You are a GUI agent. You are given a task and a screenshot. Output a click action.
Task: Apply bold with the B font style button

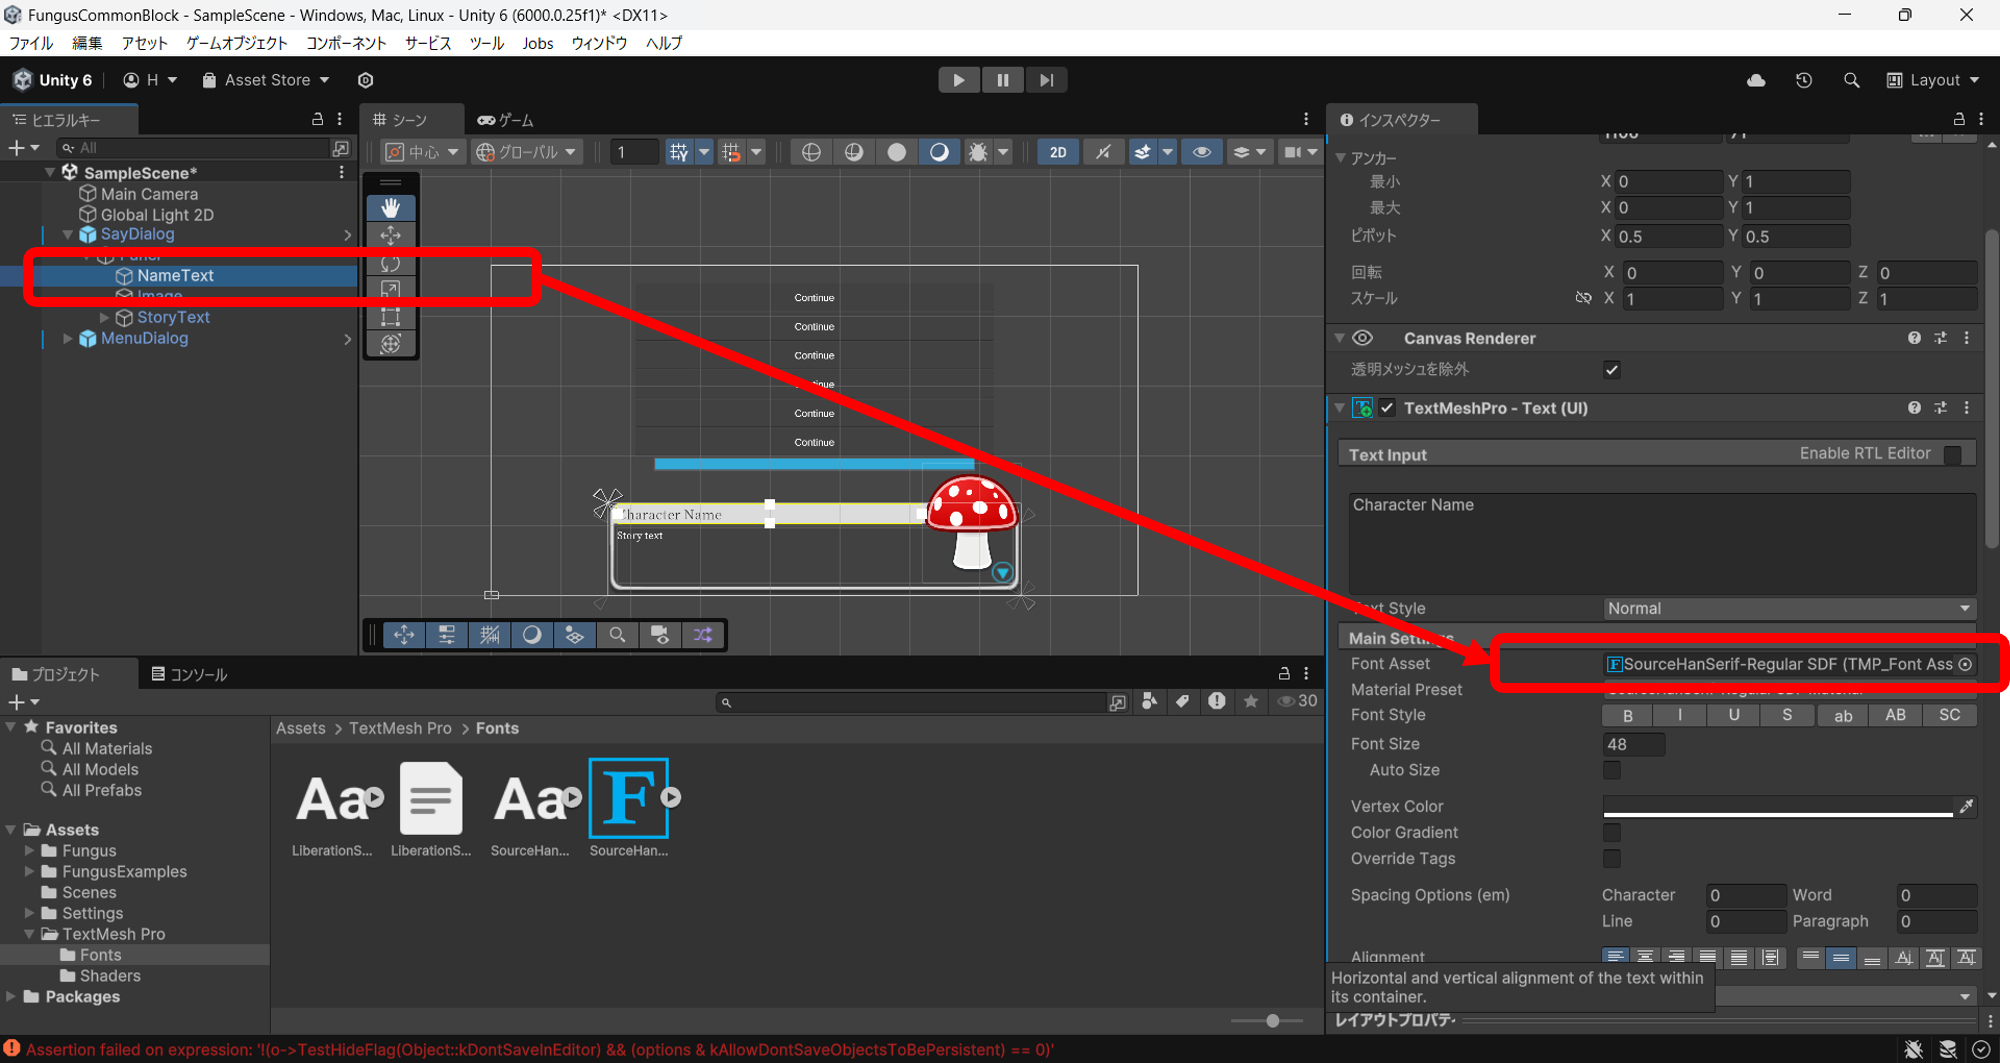1627,715
